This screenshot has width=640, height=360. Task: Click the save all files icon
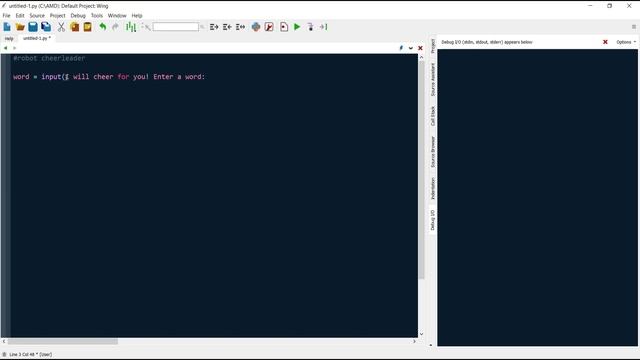pos(46,27)
